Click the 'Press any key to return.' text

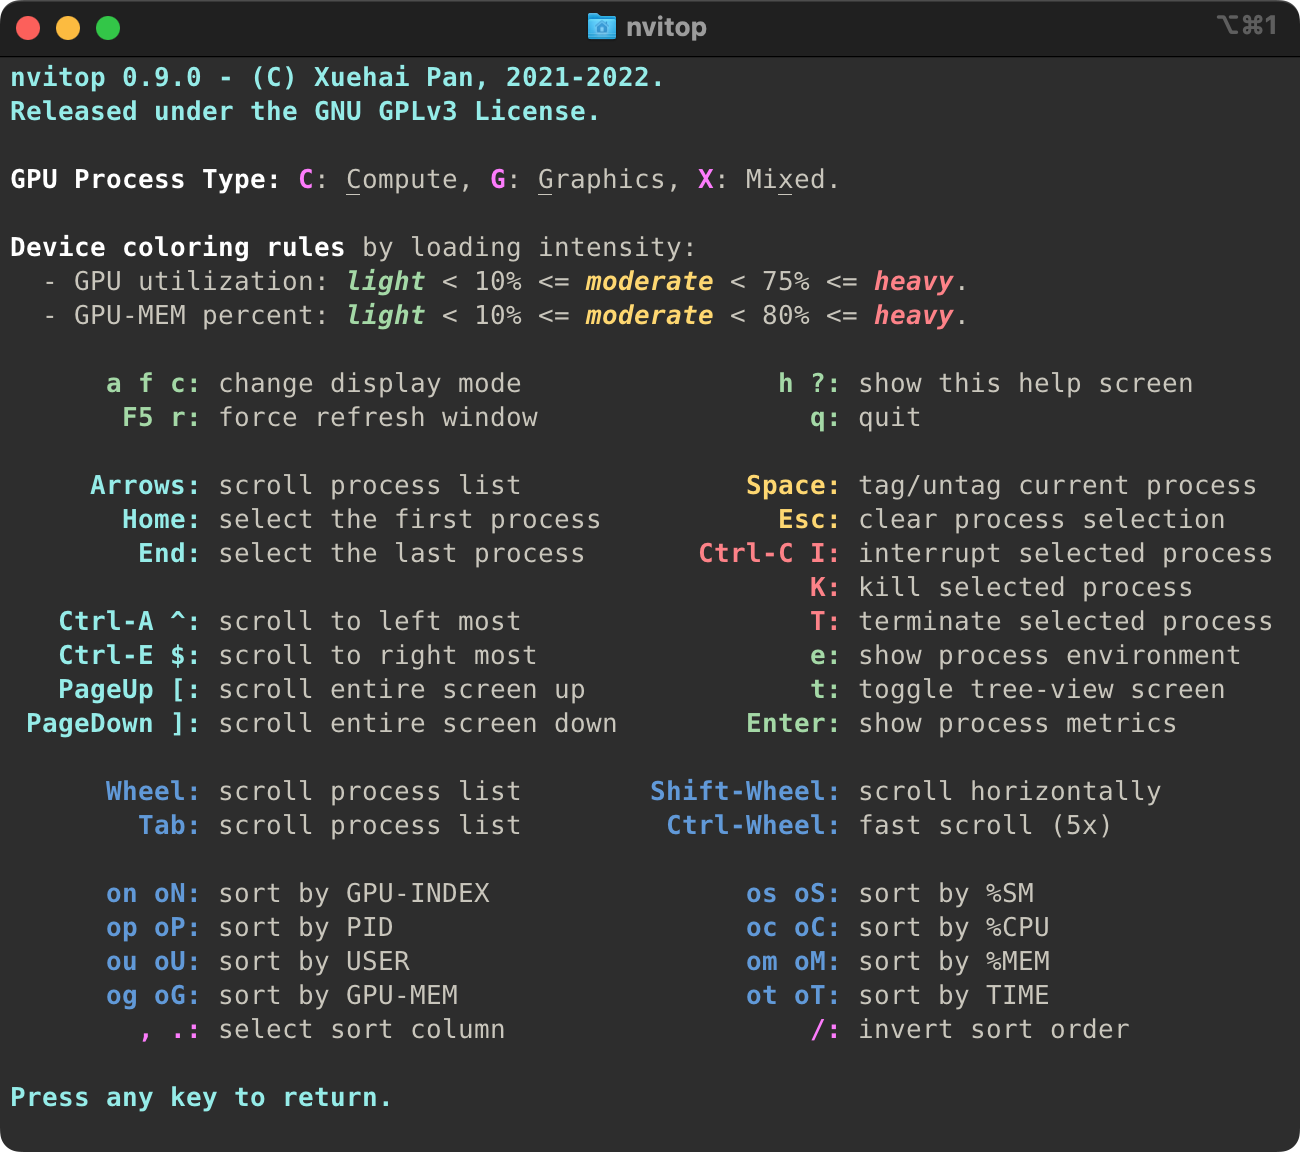tap(200, 1097)
